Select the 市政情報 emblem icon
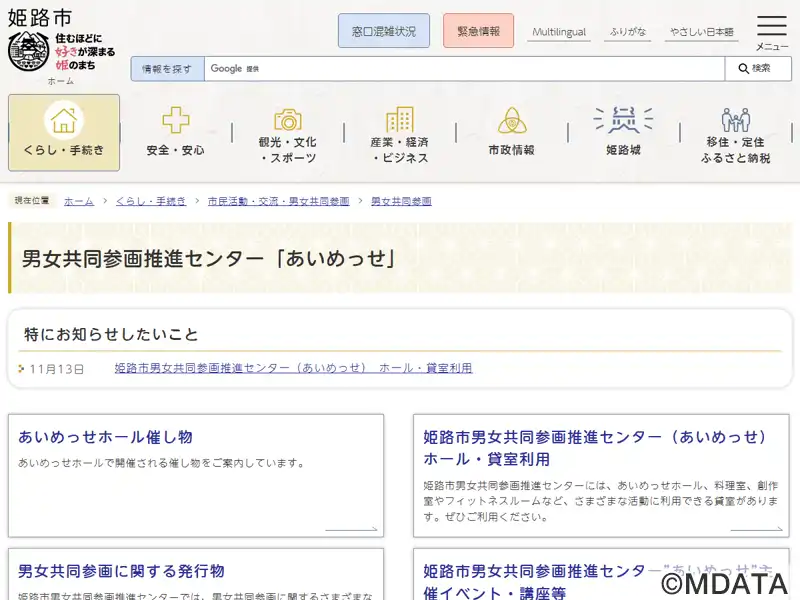 click(512, 121)
